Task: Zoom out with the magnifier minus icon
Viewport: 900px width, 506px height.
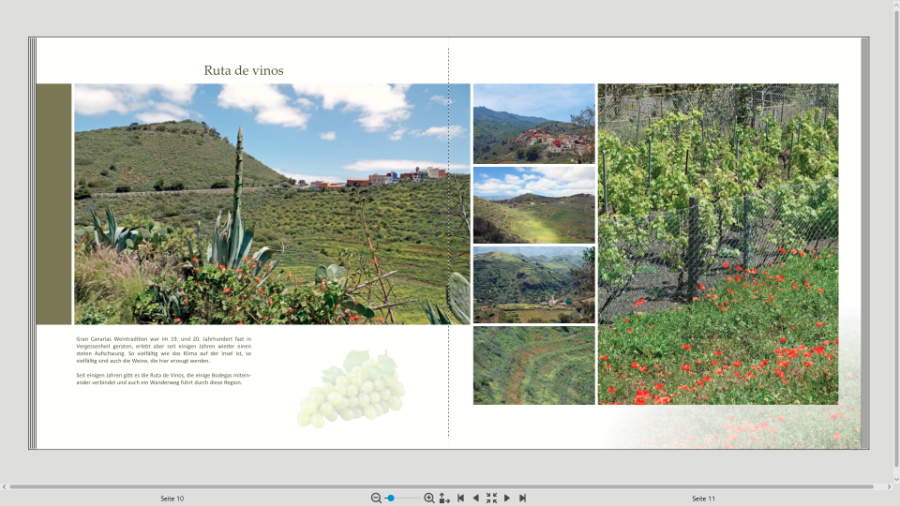Action: [x=376, y=498]
